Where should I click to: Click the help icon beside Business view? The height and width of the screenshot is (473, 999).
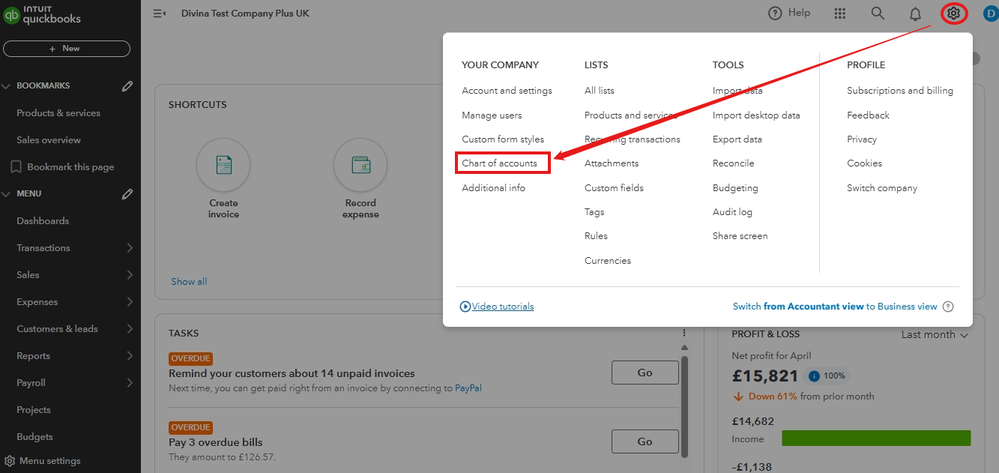948,307
